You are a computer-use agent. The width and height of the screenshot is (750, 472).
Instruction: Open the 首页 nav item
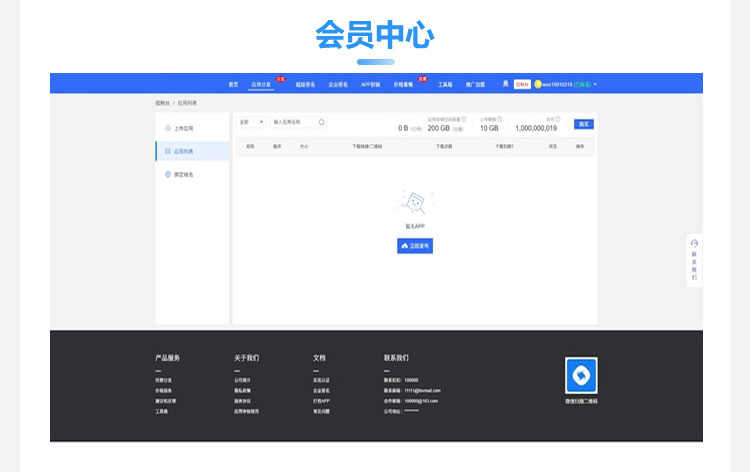point(233,85)
